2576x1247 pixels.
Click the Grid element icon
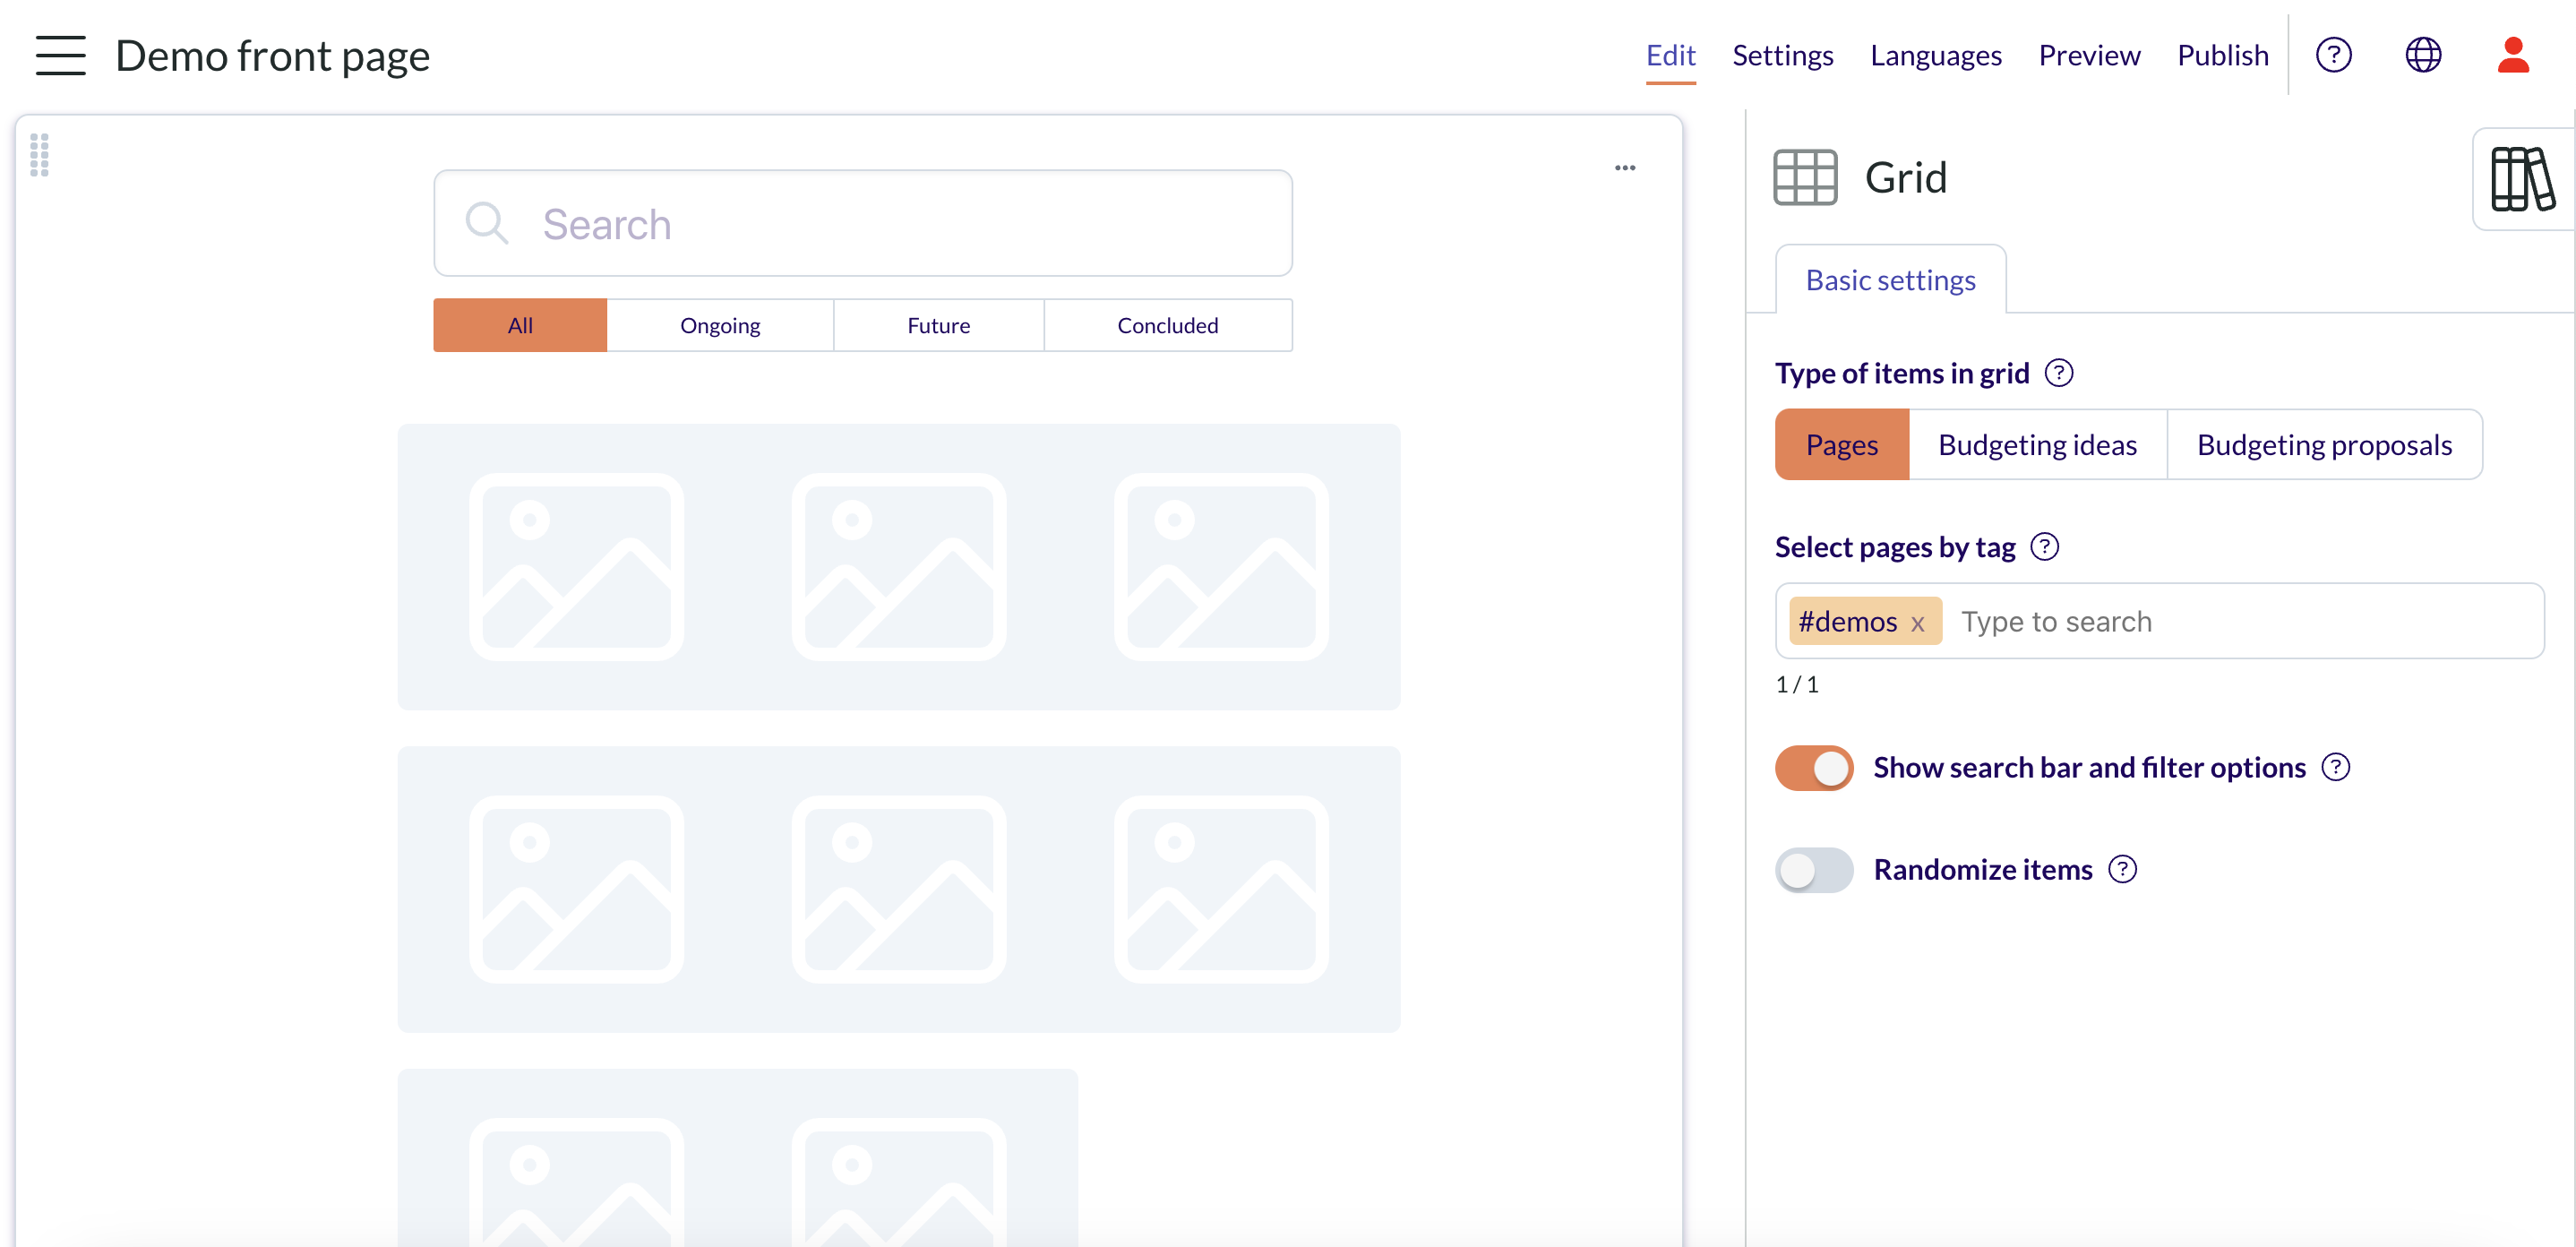pos(1805,177)
